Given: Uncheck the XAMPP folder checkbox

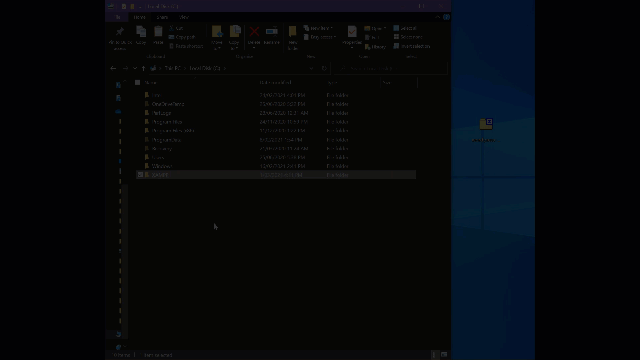Looking at the screenshot, I should [140, 175].
